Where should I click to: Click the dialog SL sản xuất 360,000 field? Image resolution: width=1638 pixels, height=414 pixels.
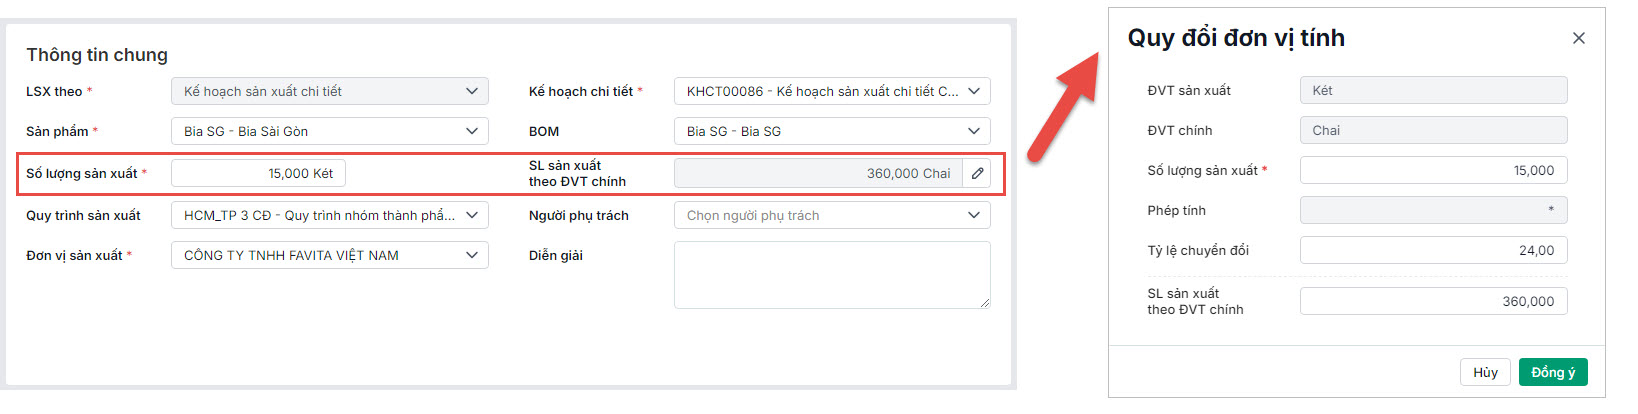tap(1432, 301)
